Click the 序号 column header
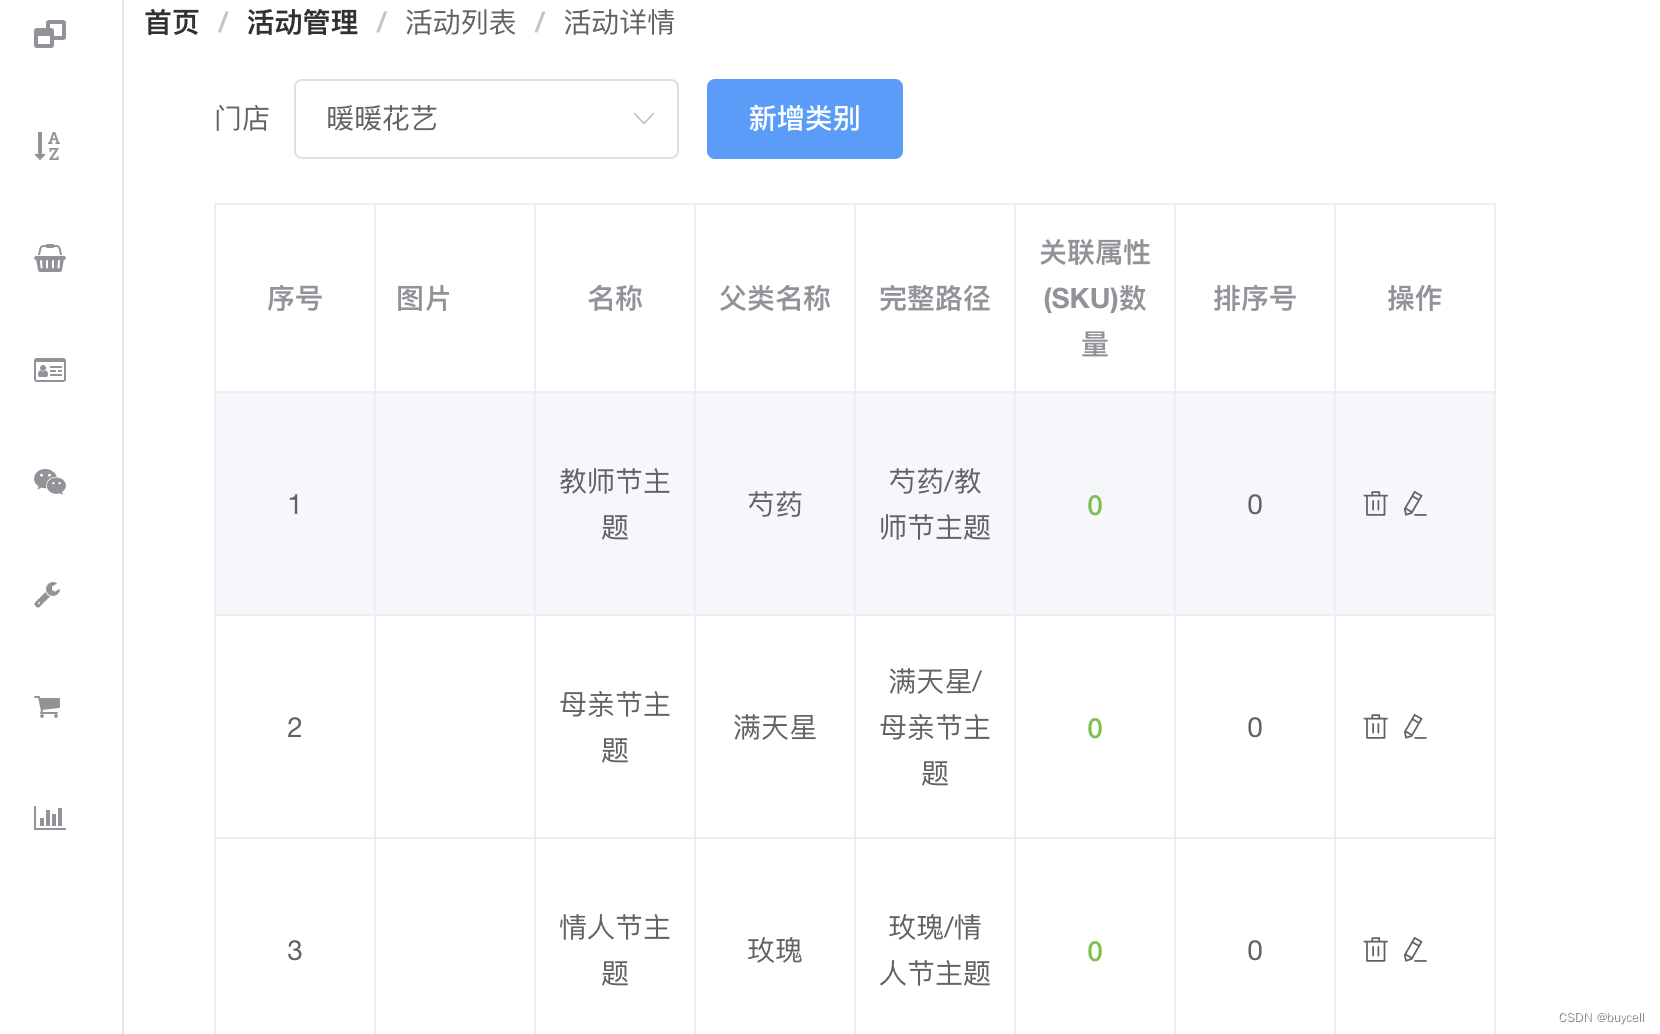Image resolution: width=1660 pixels, height=1034 pixels. pyautogui.click(x=295, y=298)
